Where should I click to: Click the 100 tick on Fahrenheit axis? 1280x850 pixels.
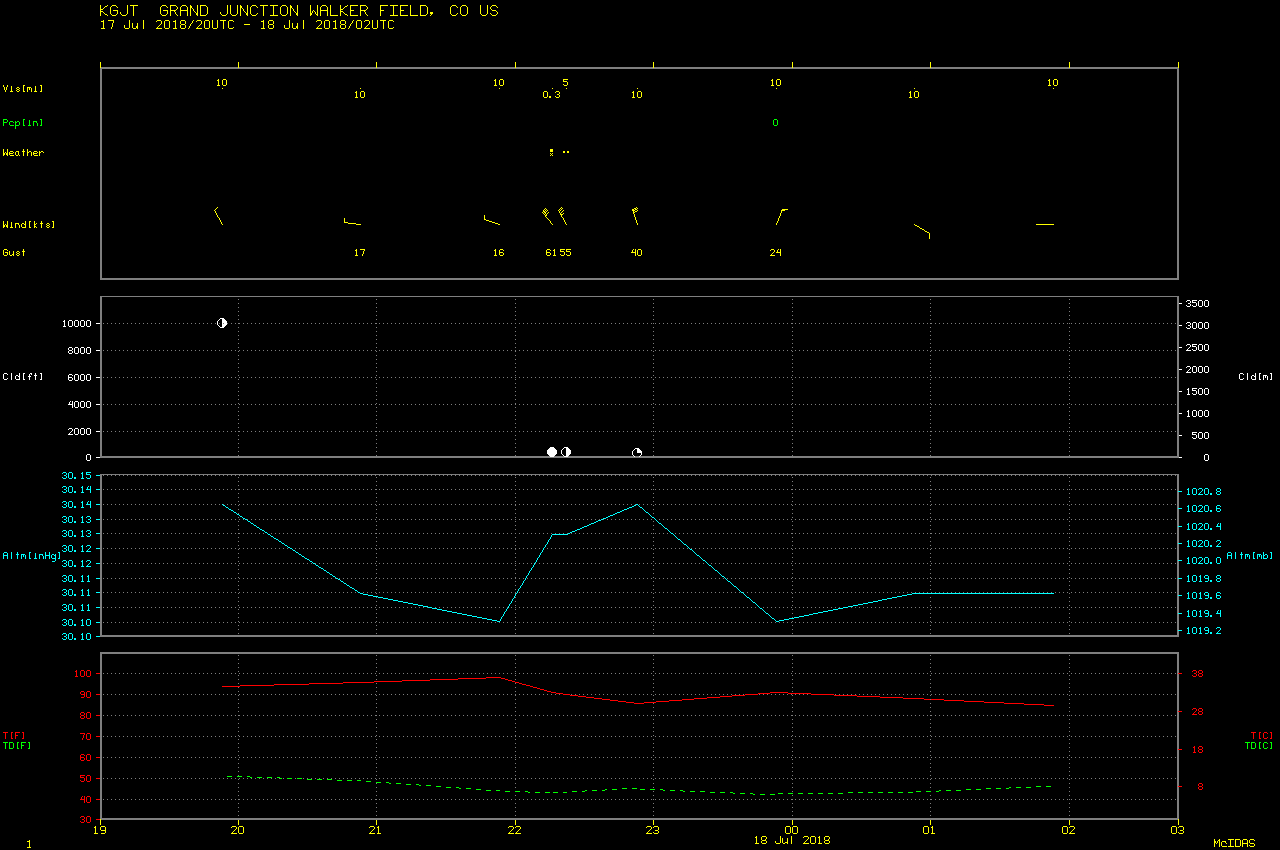tap(83, 674)
